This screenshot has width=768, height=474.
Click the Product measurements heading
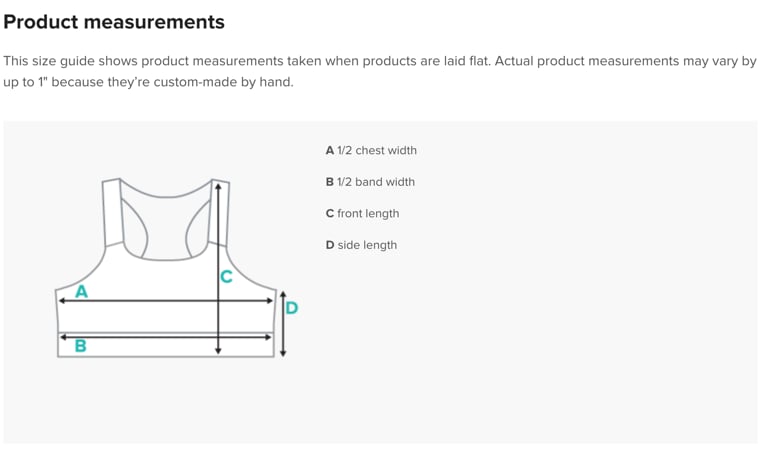[114, 22]
